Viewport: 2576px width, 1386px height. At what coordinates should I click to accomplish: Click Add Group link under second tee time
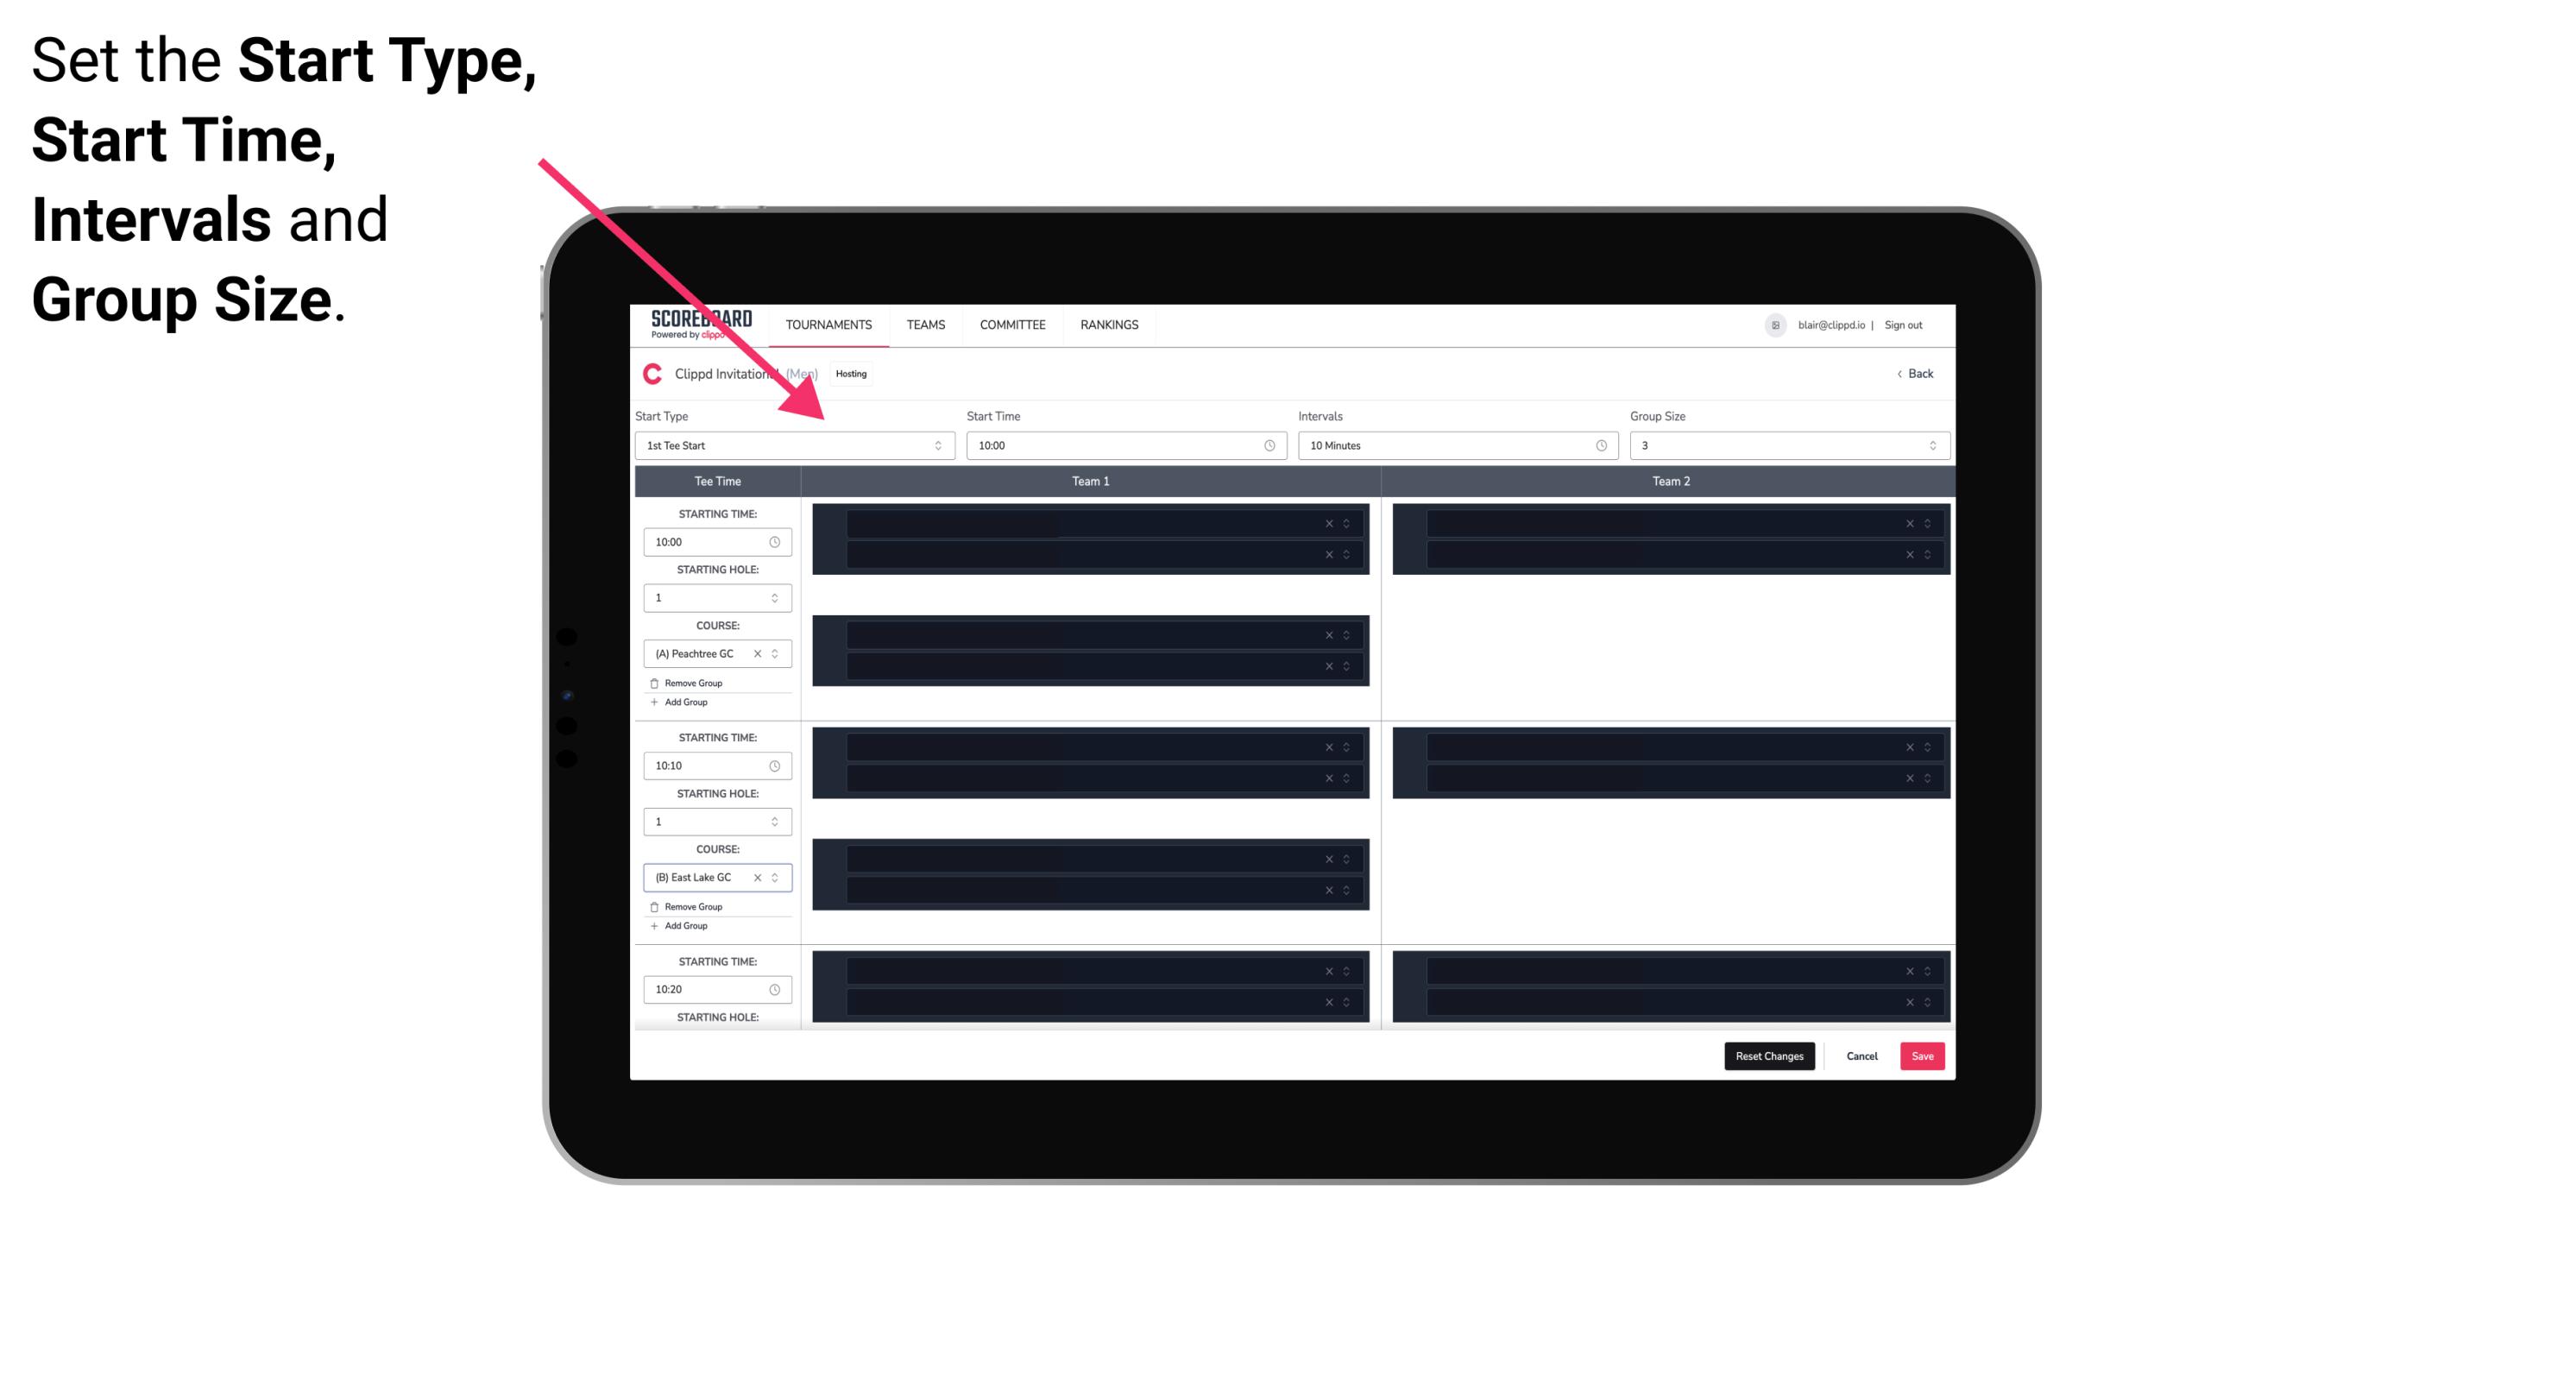click(683, 923)
